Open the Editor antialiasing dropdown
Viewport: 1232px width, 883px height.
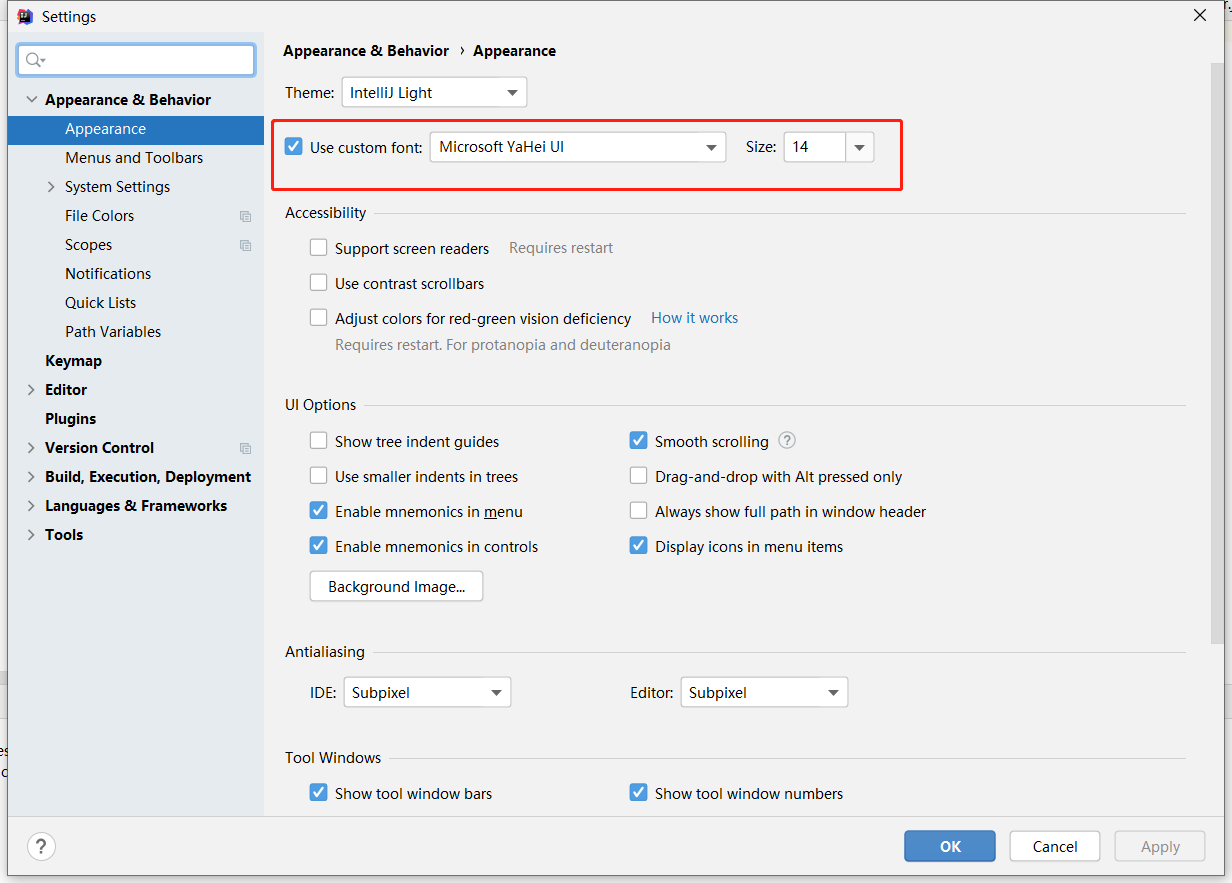[x=764, y=692]
